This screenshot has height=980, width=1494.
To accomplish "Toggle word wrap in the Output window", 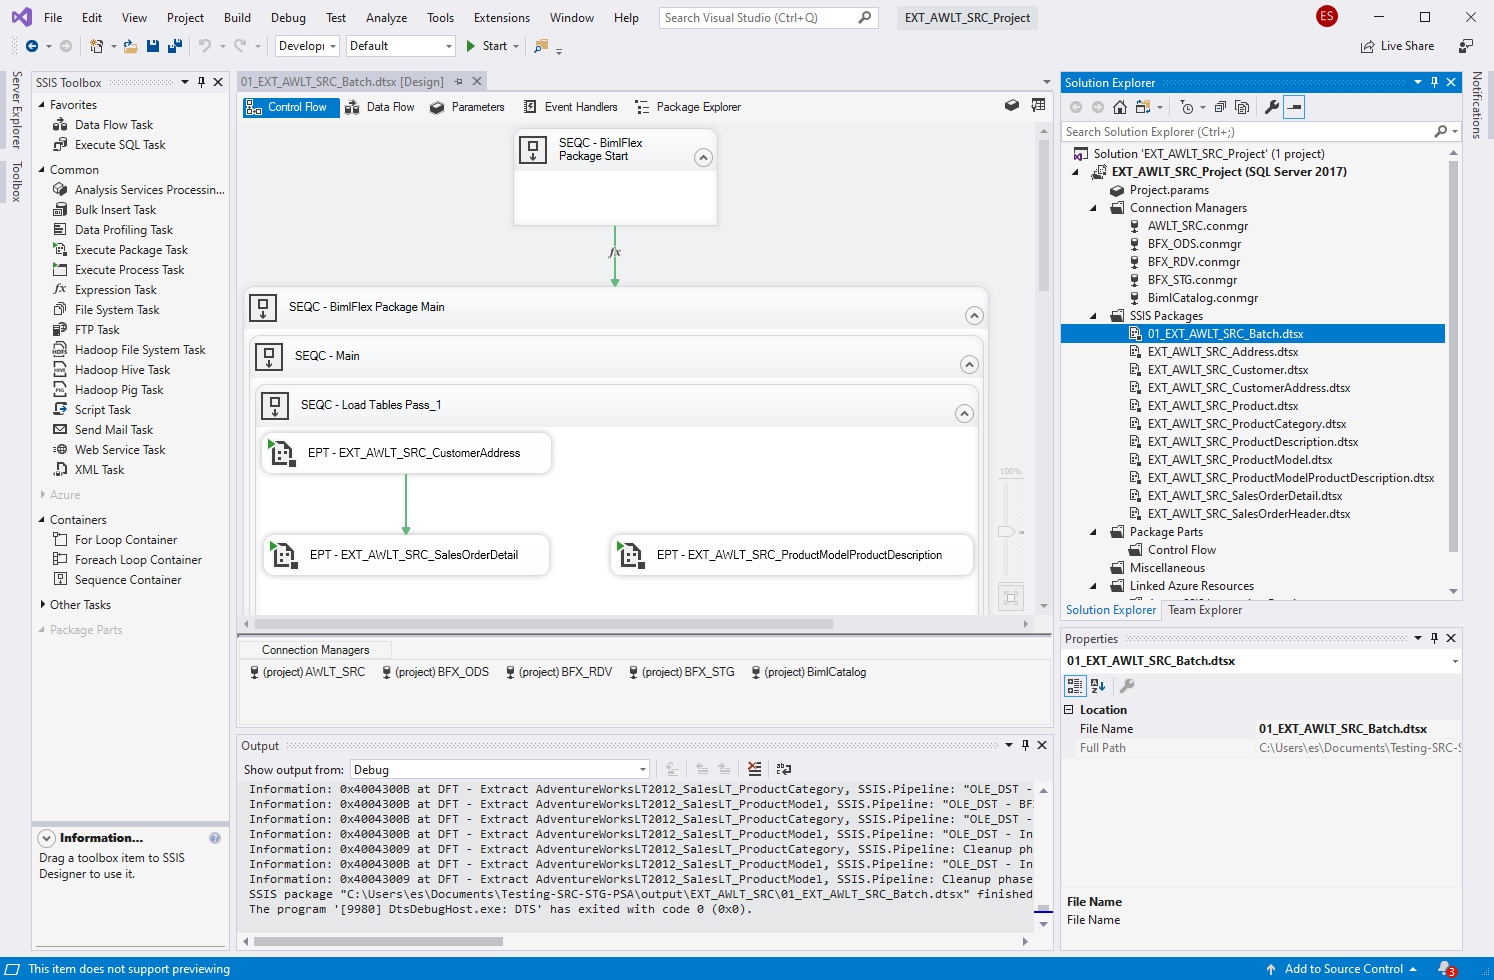I will 783,768.
